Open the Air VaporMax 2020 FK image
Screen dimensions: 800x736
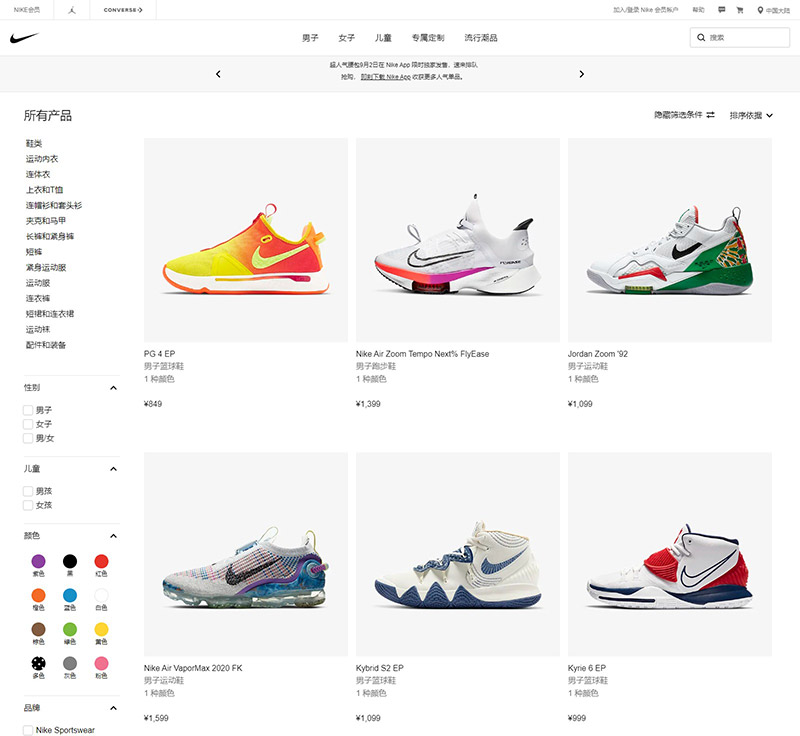point(246,554)
